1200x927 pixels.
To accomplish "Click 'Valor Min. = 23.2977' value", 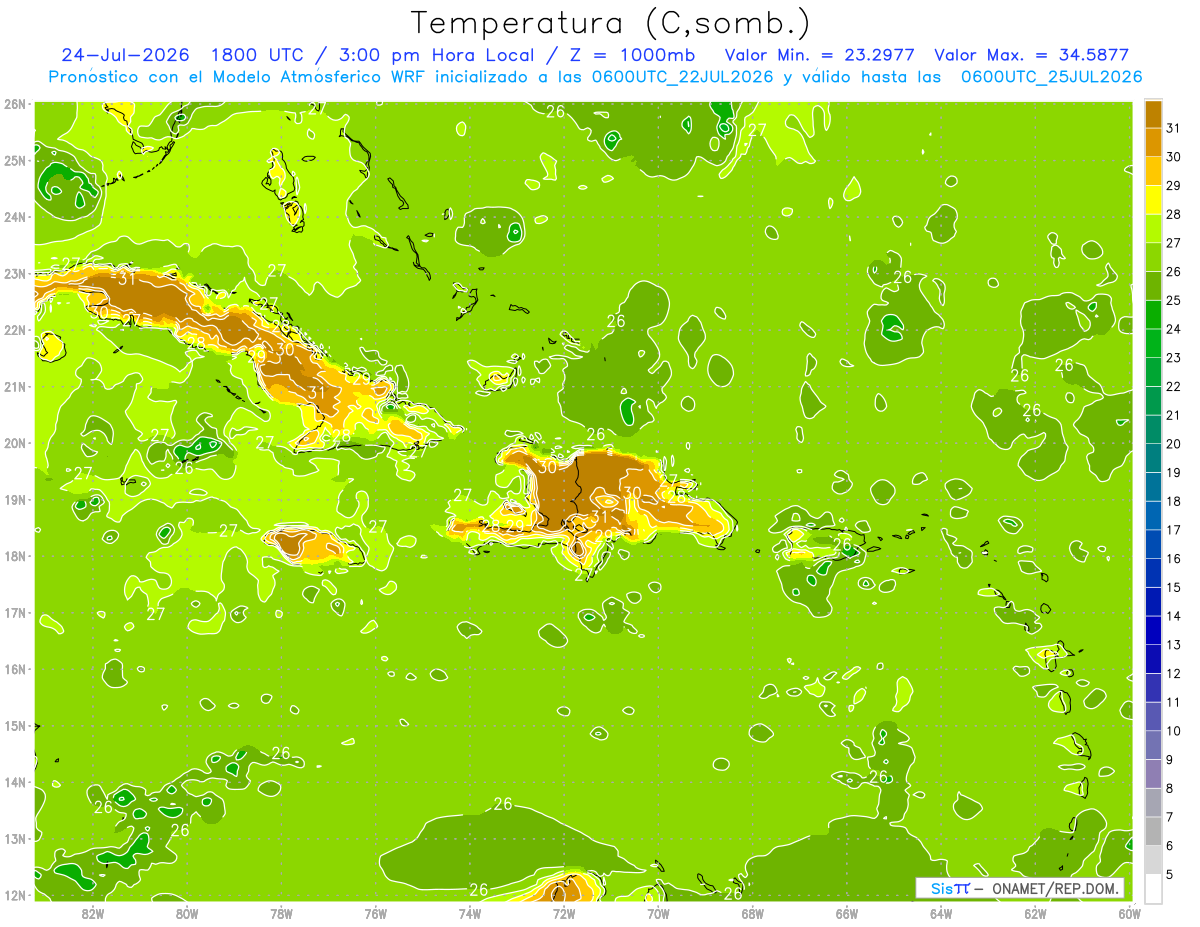I will [818, 55].
